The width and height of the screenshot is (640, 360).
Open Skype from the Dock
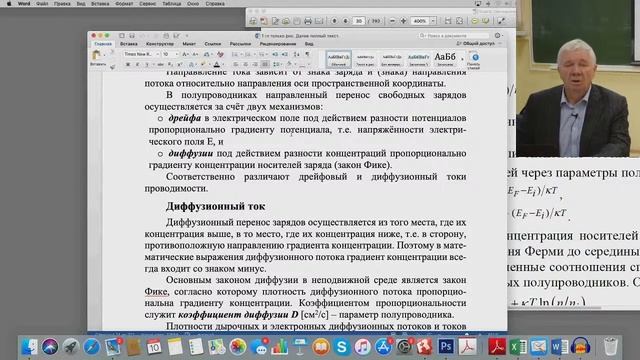tap(341, 347)
